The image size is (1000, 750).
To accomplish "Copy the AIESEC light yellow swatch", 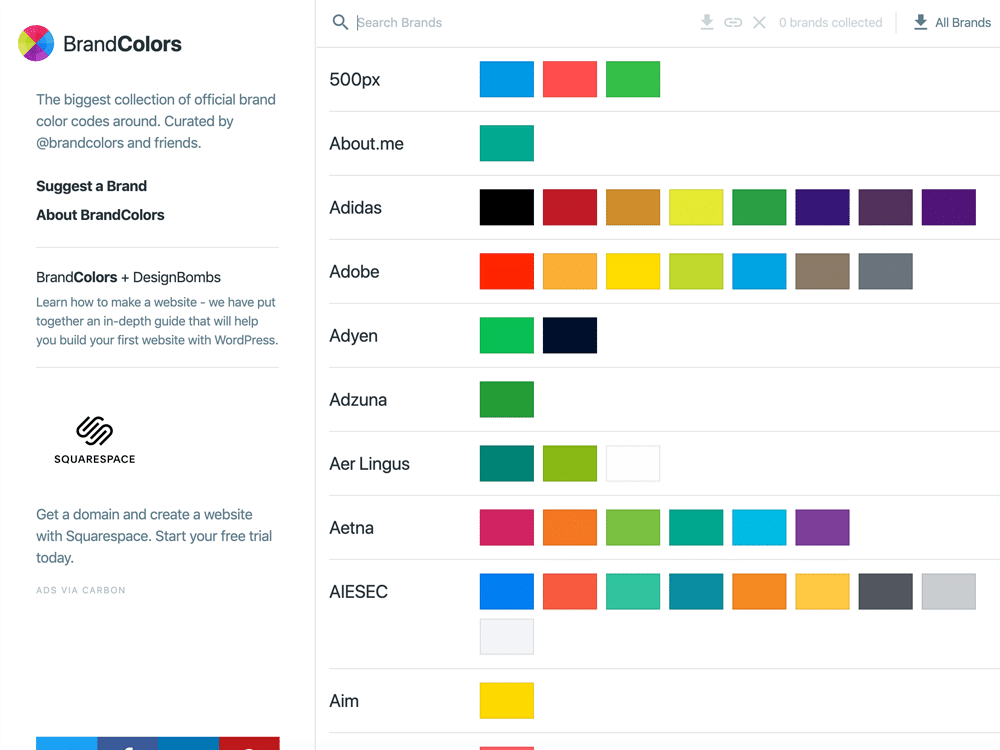I will 823,591.
